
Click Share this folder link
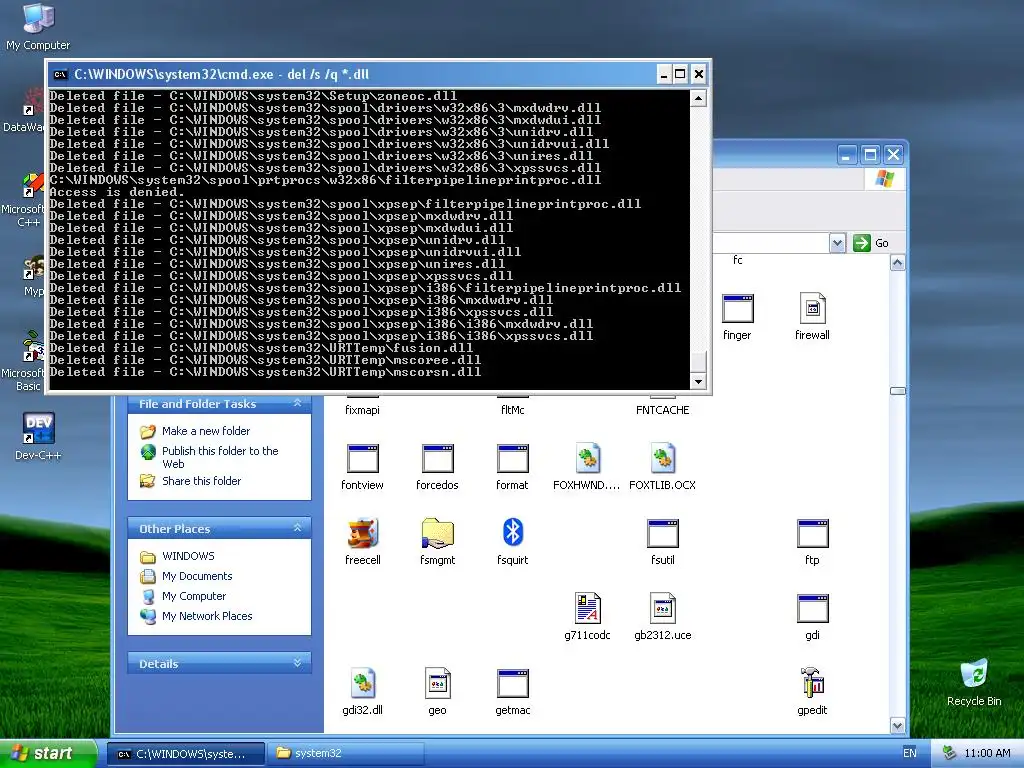201,481
